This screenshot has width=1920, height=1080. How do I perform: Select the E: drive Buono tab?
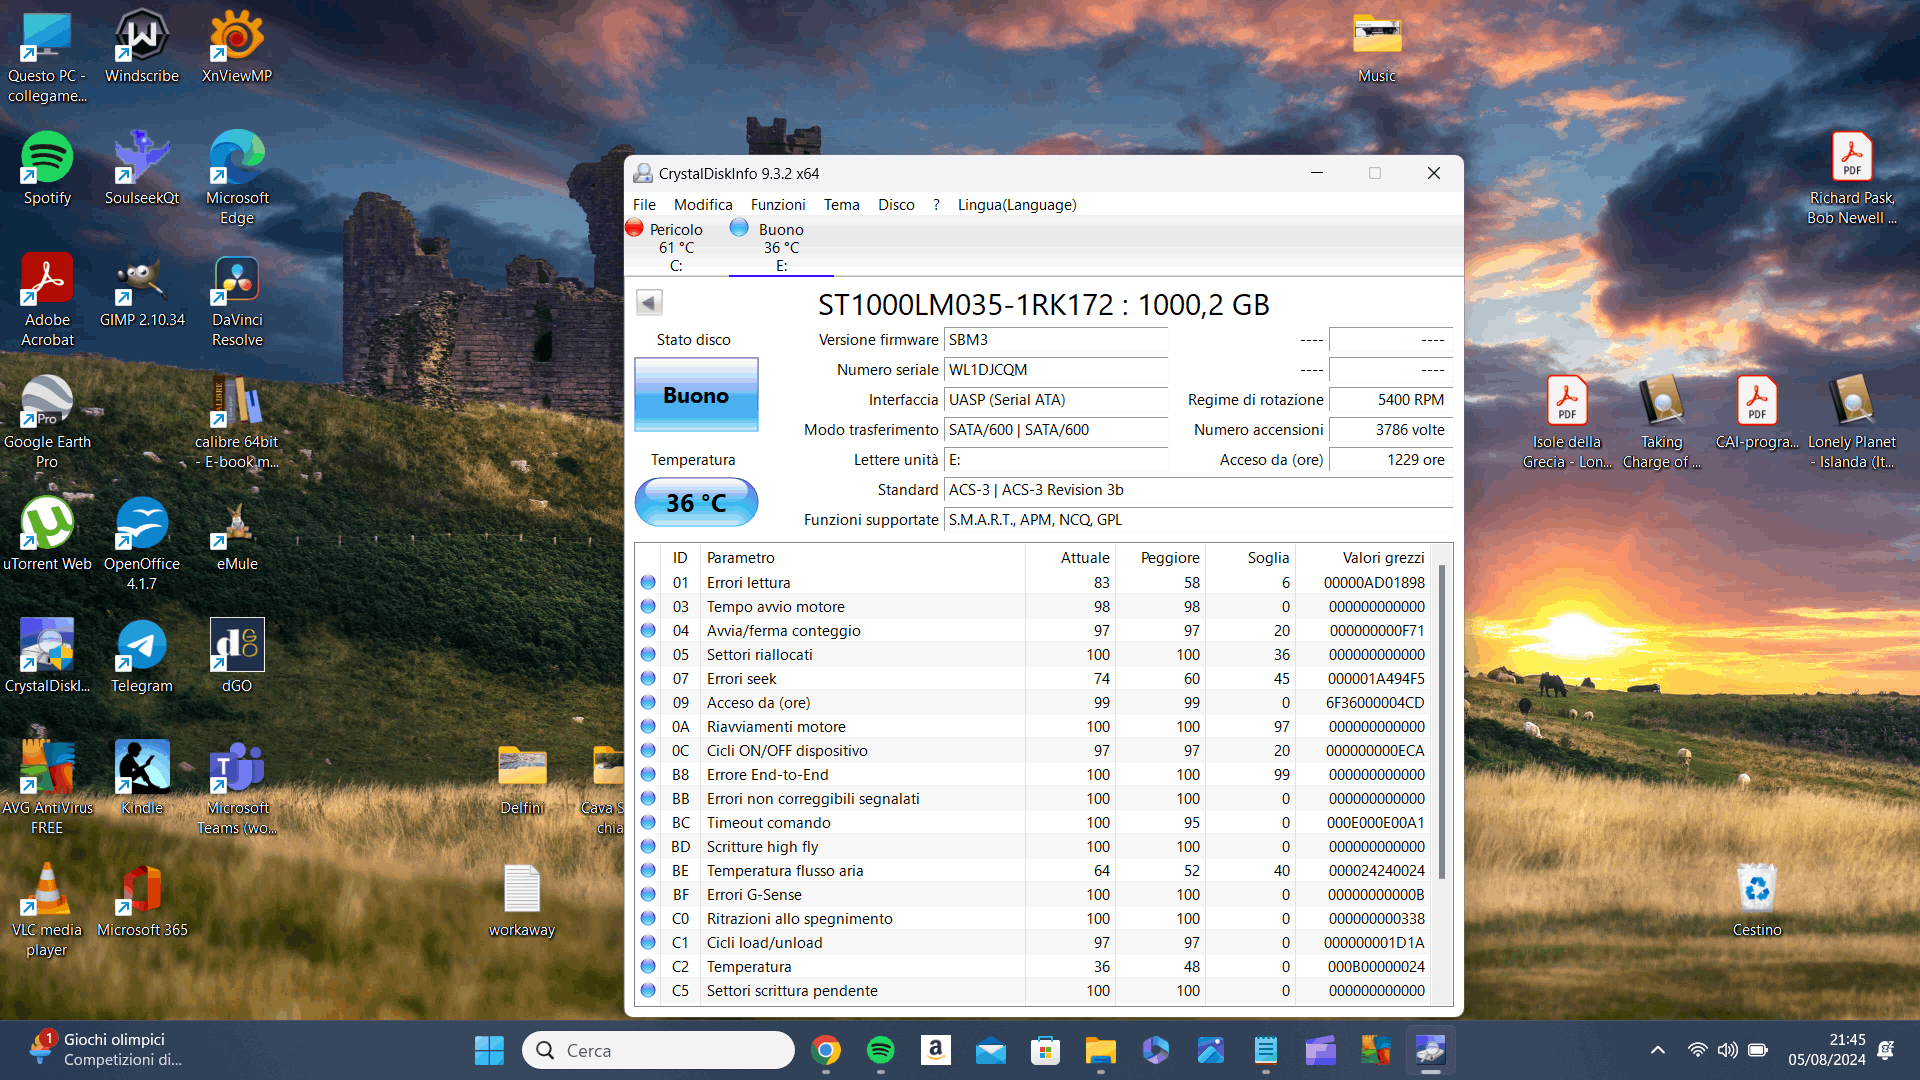[x=780, y=247]
